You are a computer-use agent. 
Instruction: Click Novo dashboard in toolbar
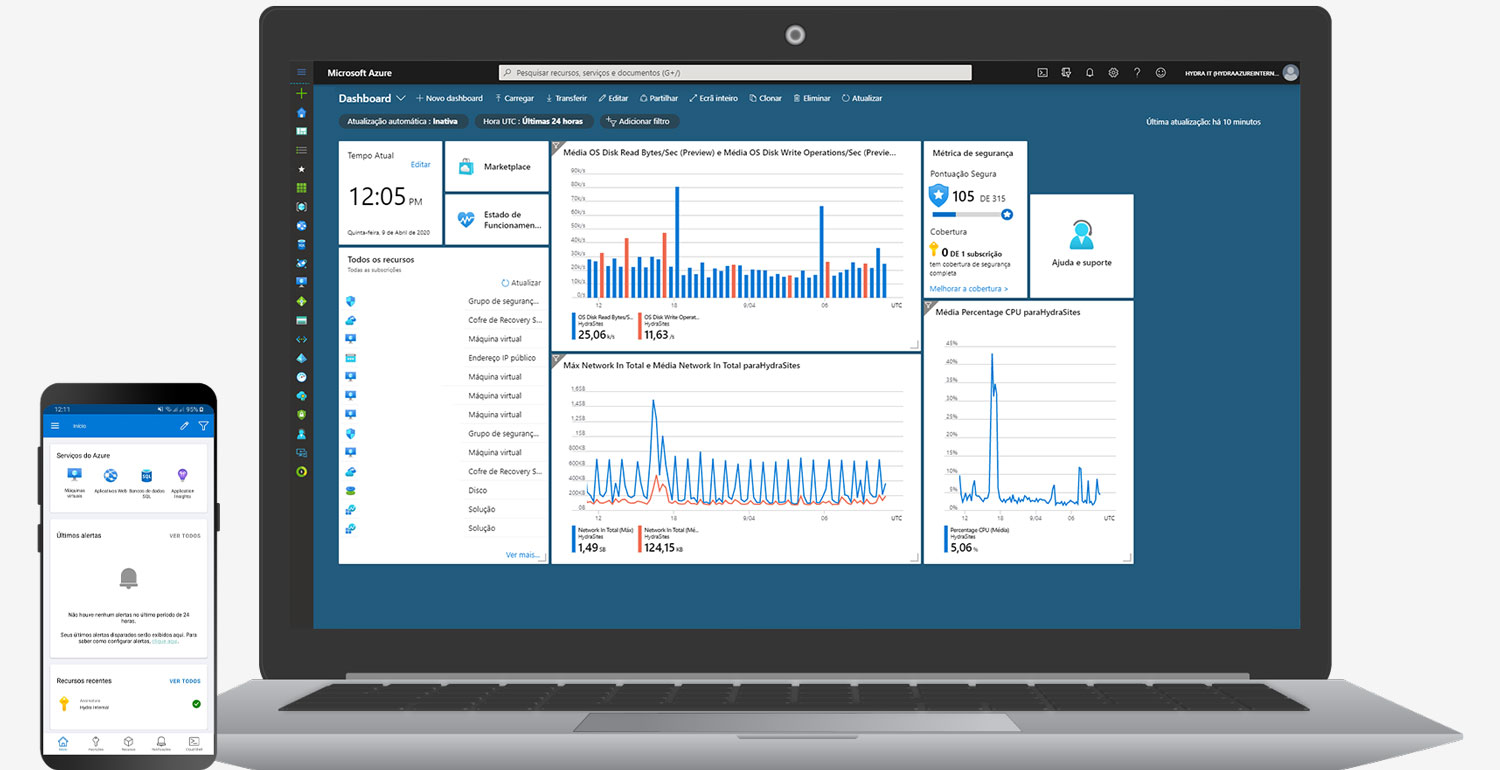449,98
